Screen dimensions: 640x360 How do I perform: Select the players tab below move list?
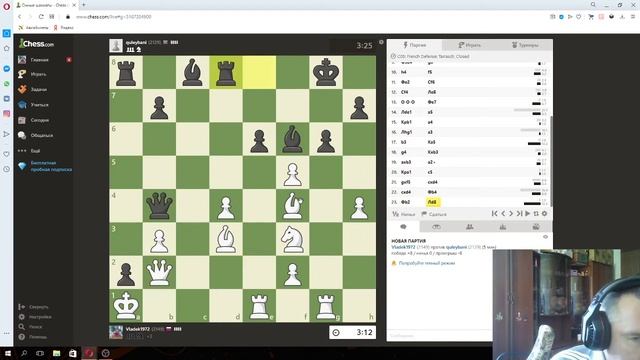click(470, 227)
